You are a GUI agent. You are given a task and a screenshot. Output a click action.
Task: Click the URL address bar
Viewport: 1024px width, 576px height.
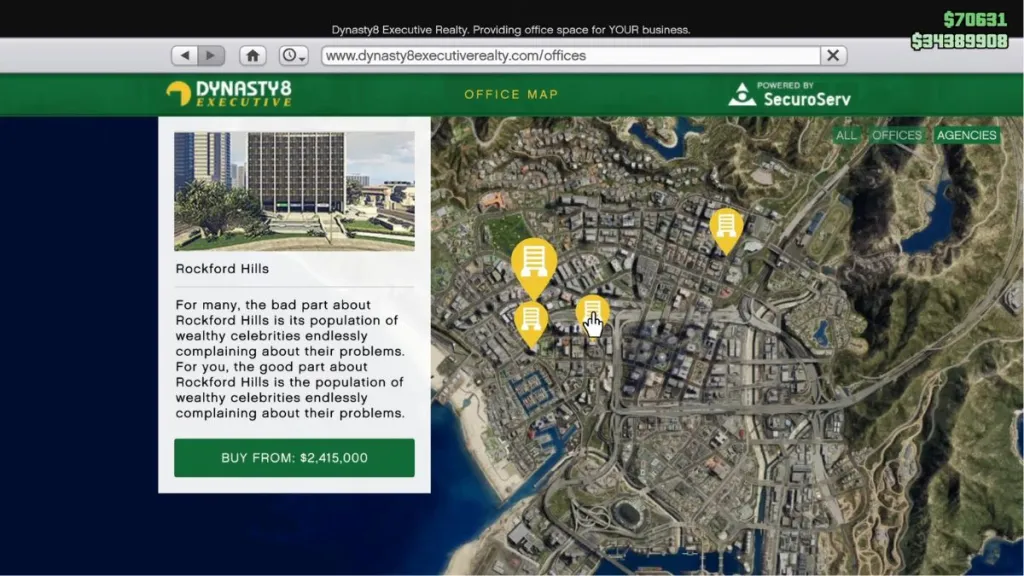click(x=571, y=56)
